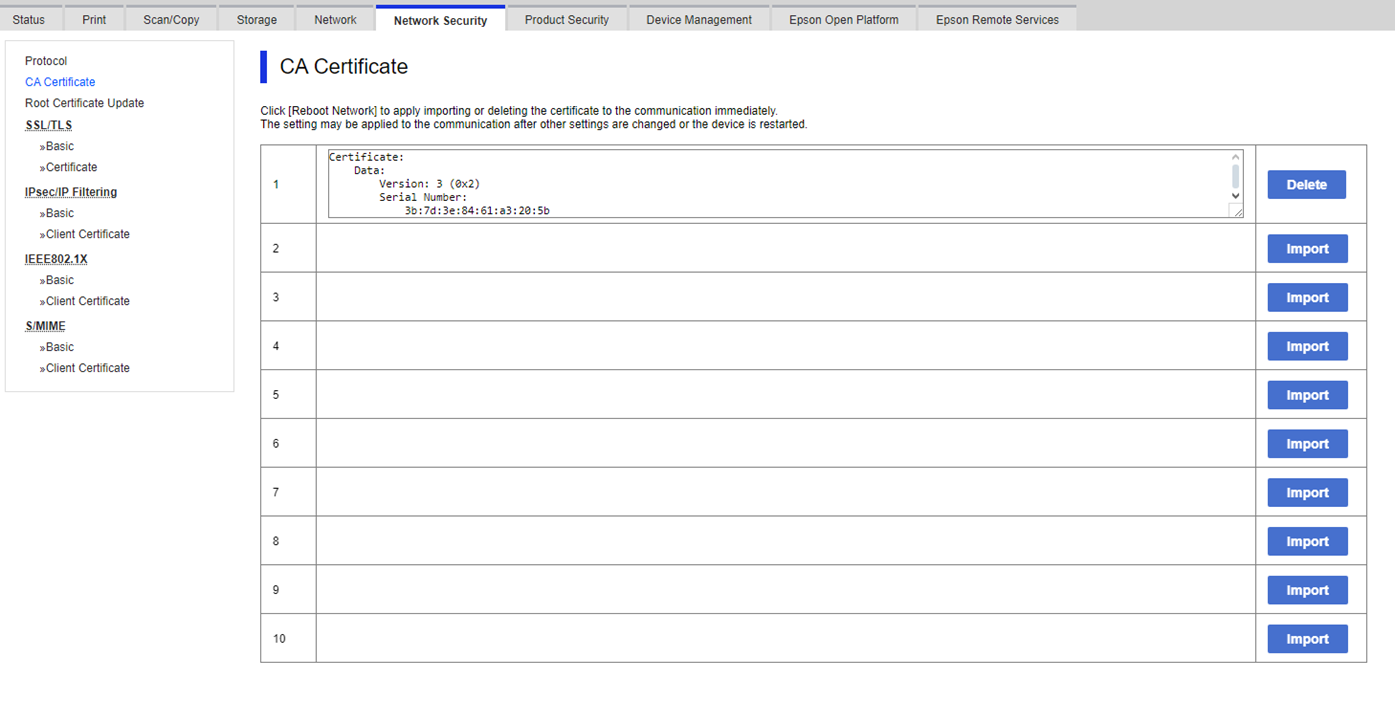
Task: Open Basic under SSL/TLS
Action: (59, 146)
